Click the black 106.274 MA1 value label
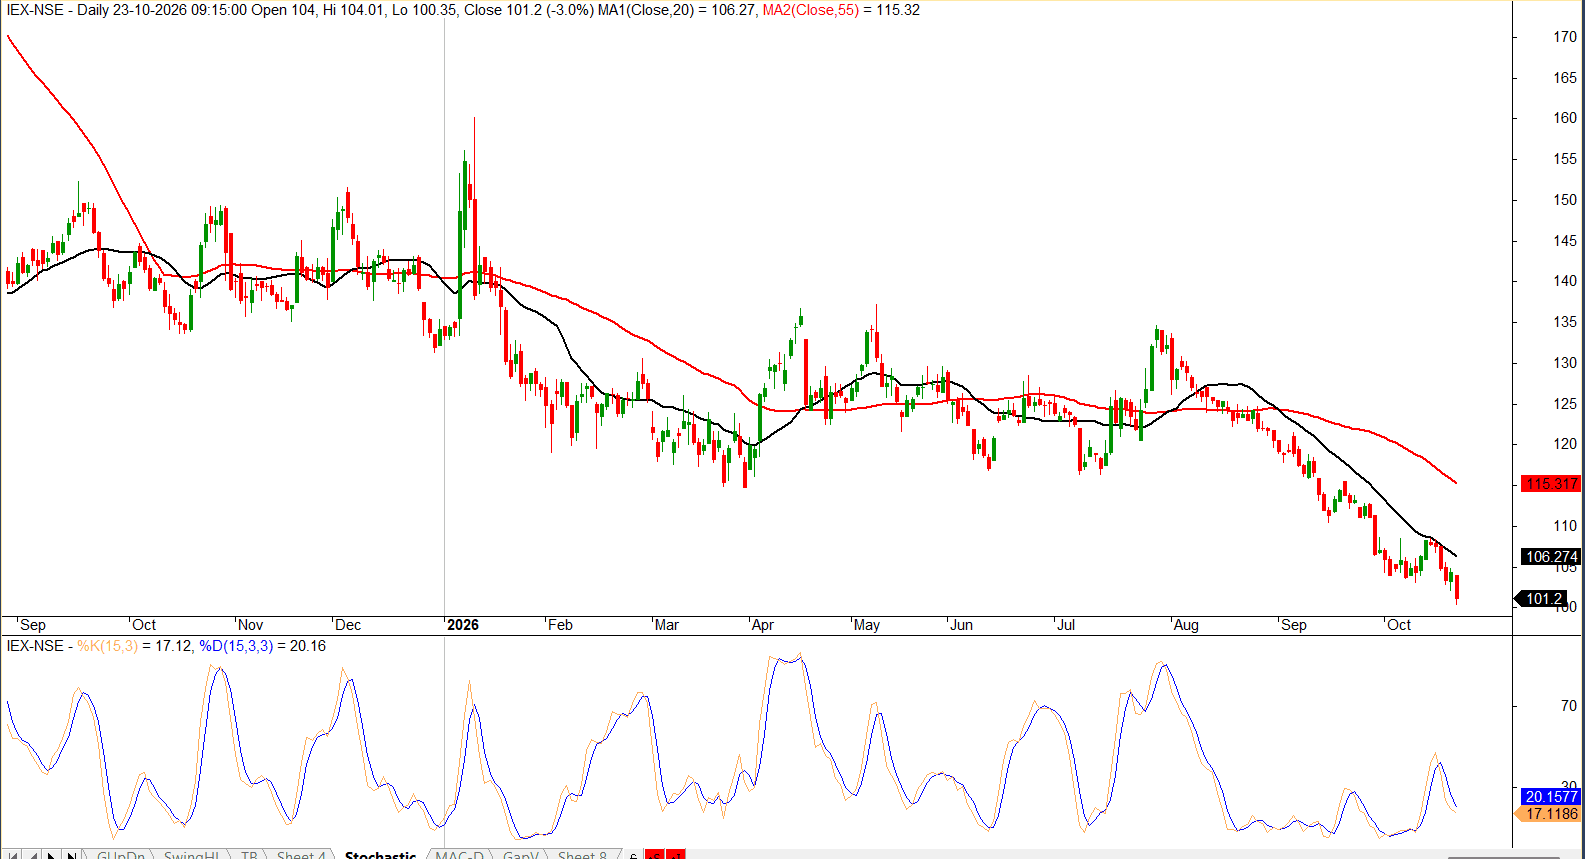 click(x=1550, y=556)
